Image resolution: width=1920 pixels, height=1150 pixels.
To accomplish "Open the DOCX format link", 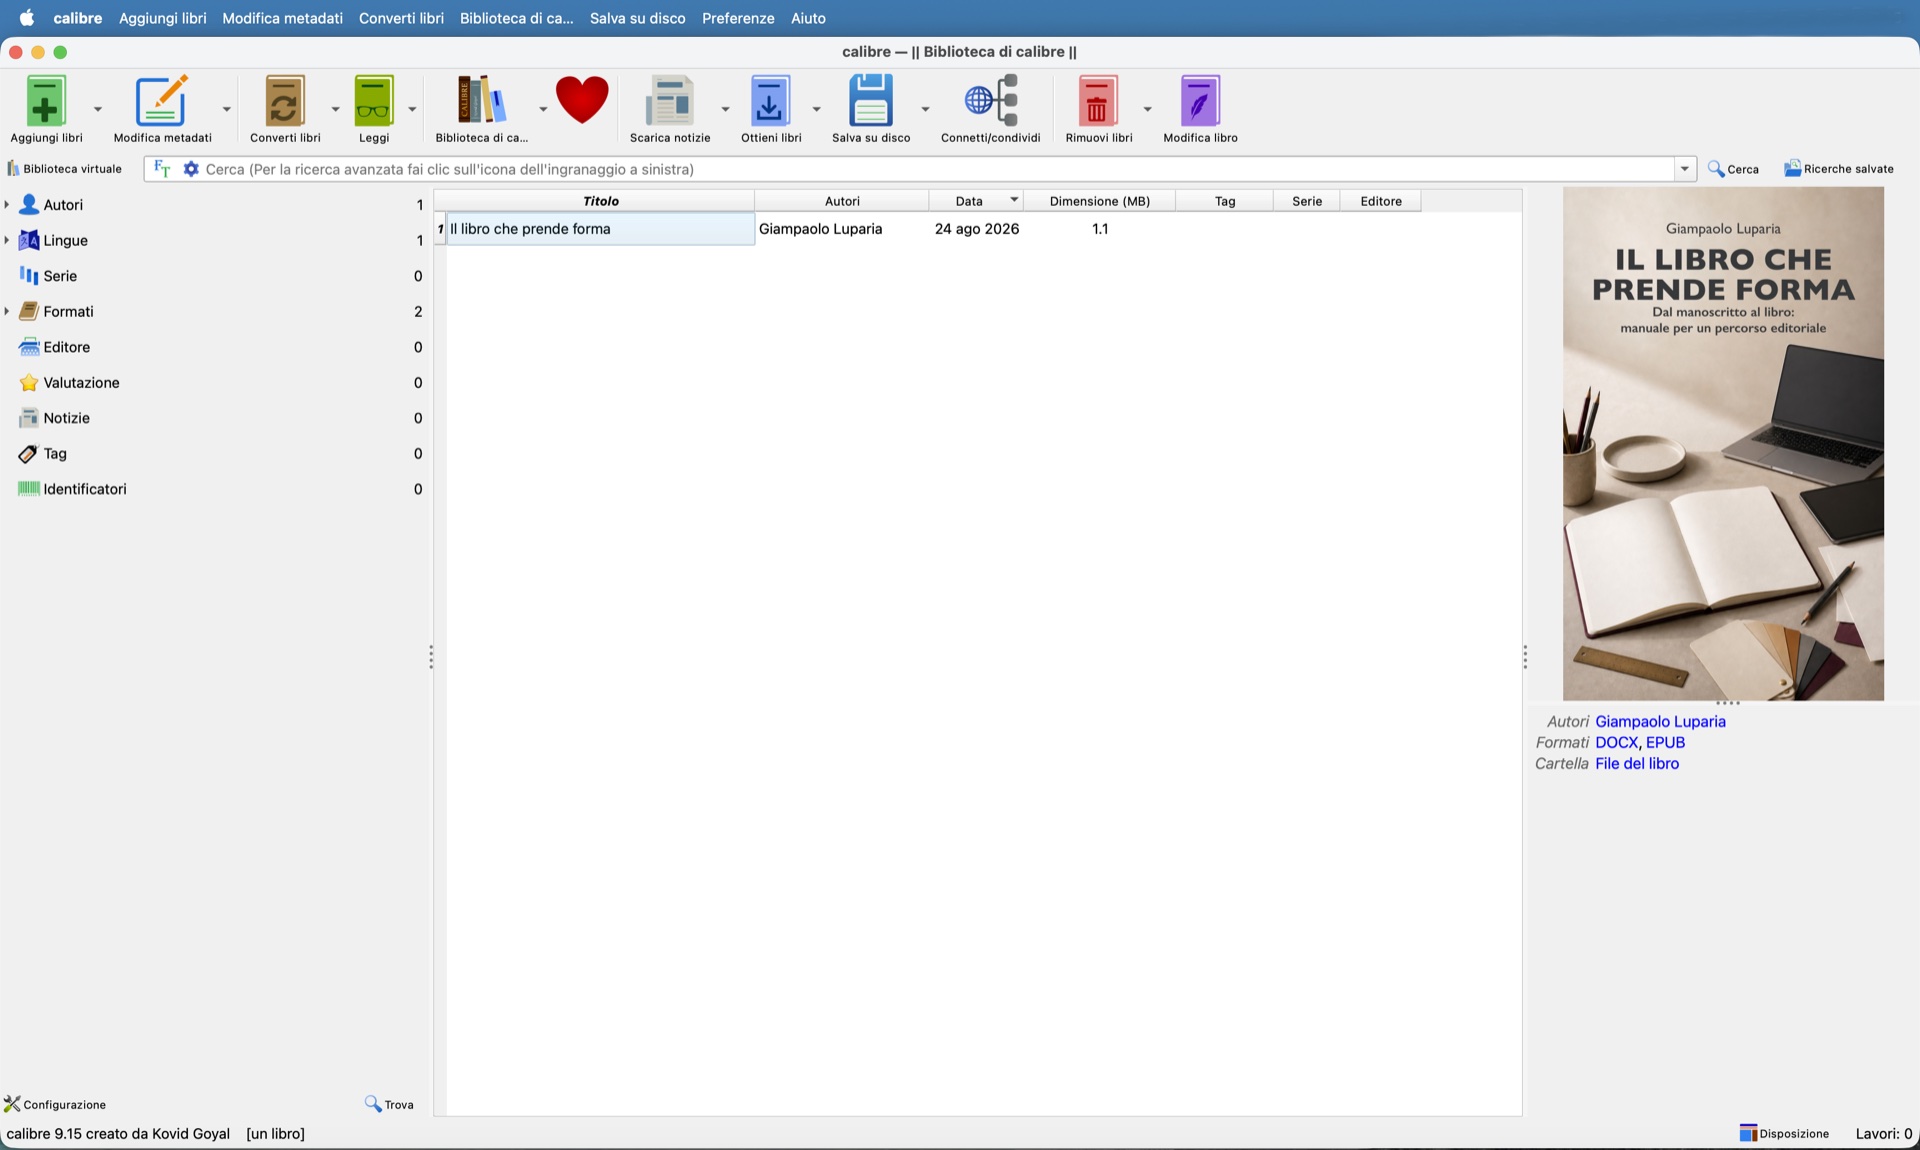I will [1616, 742].
